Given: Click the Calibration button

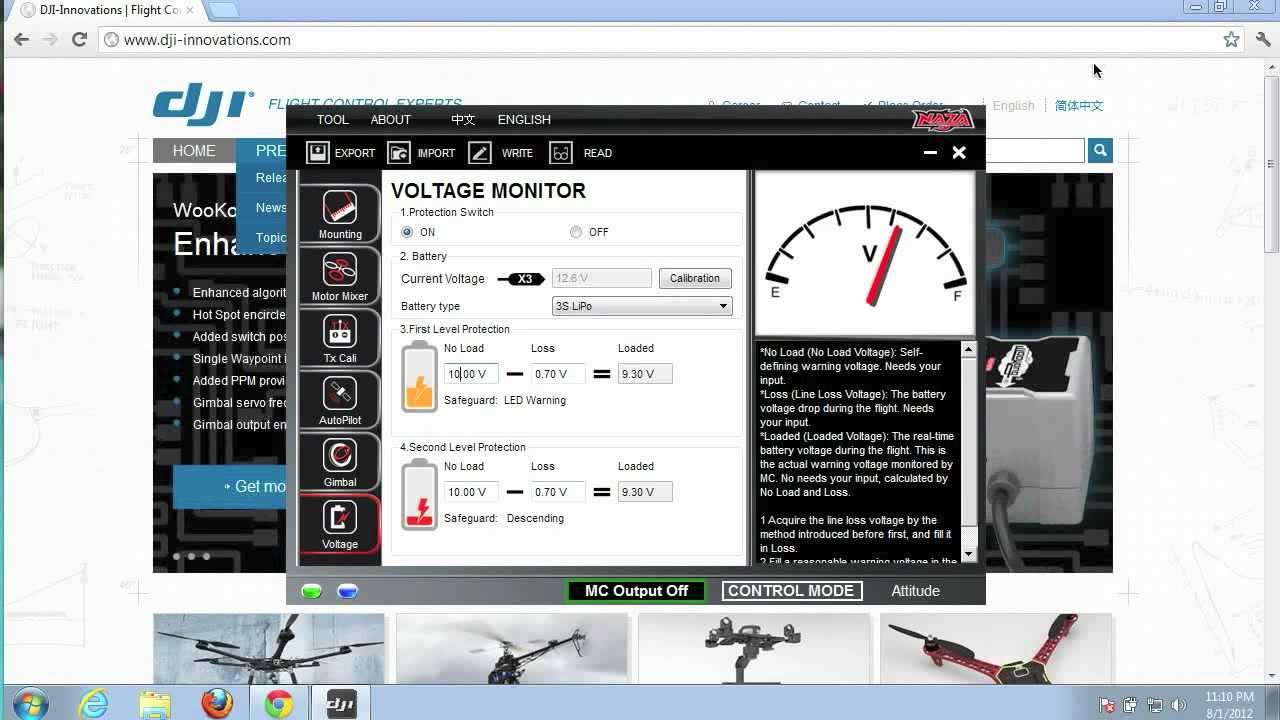Looking at the screenshot, I should point(695,278).
